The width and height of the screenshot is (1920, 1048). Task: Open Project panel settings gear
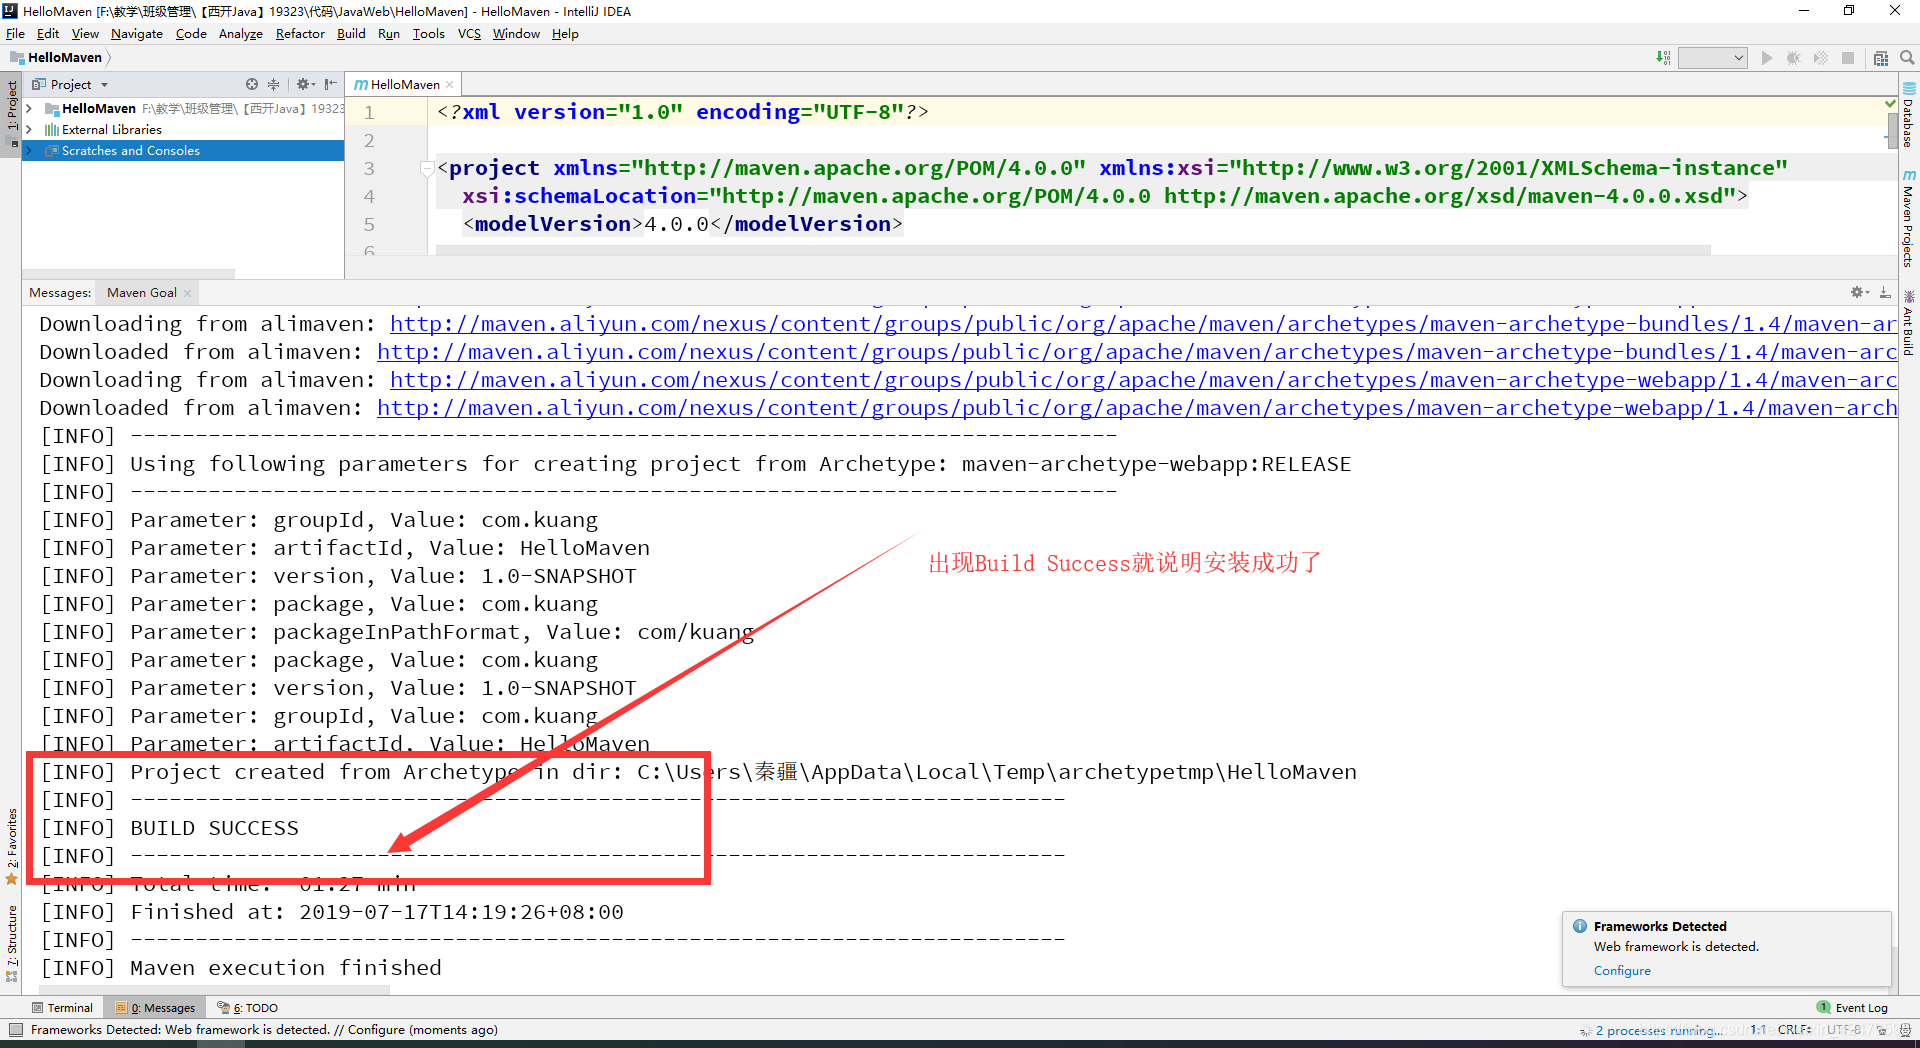click(304, 85)
